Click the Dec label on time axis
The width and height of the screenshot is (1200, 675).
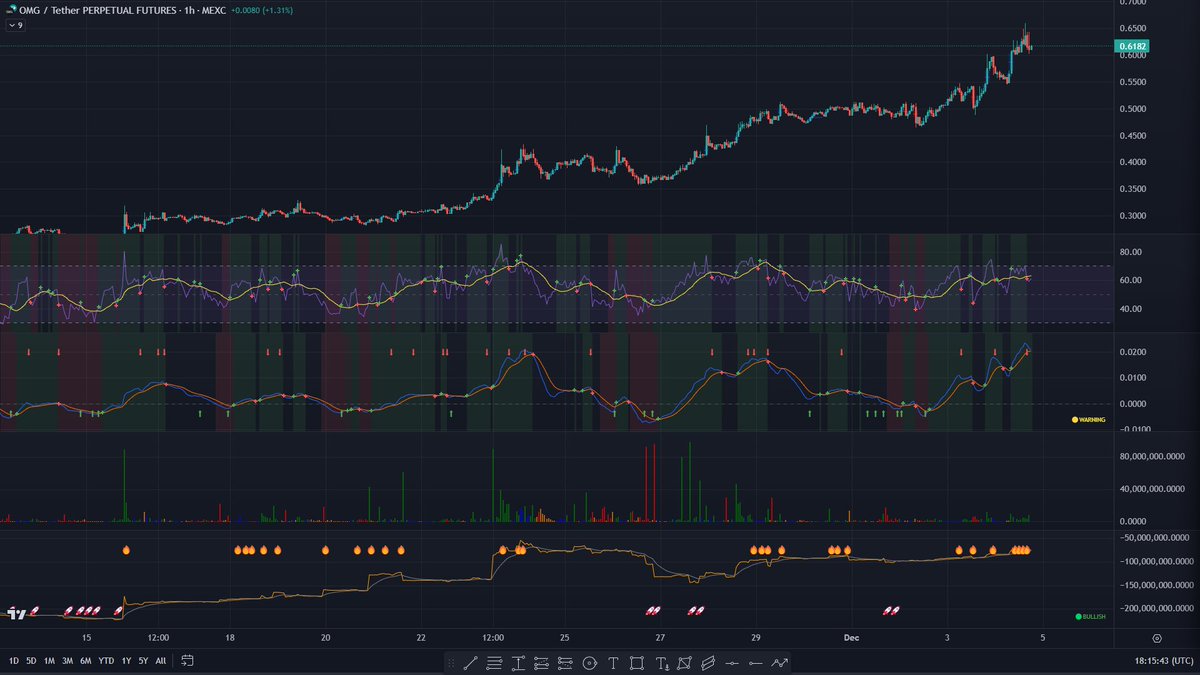tap(852, 637)
